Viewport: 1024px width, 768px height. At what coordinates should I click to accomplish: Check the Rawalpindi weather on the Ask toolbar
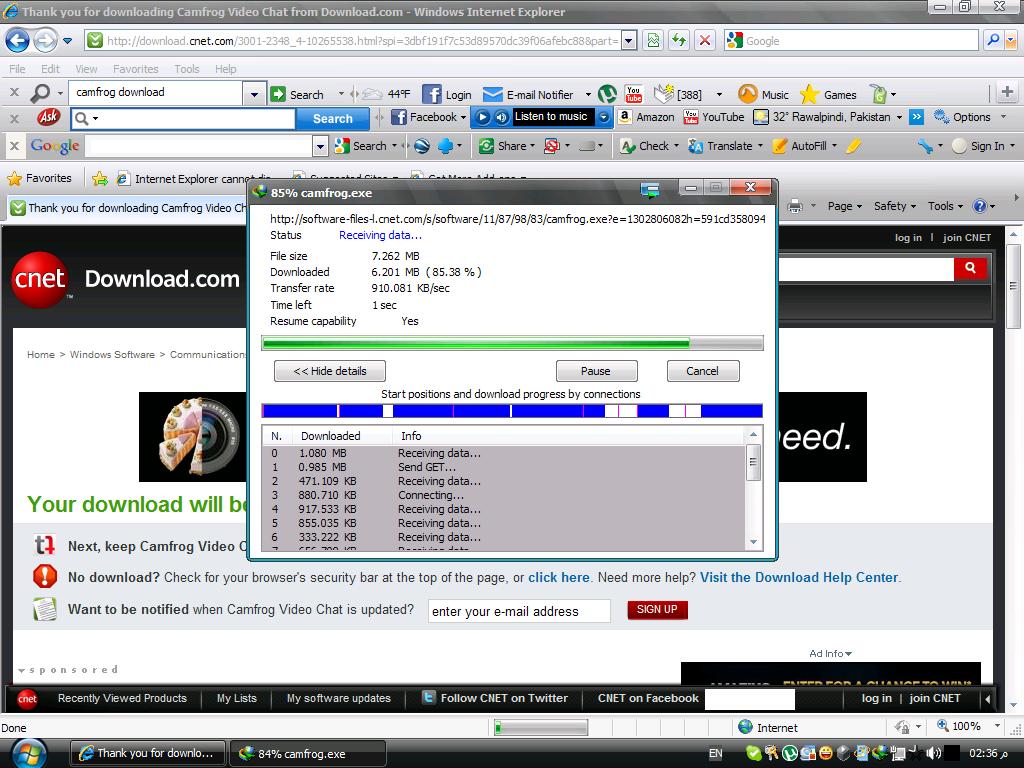(831, 116)
